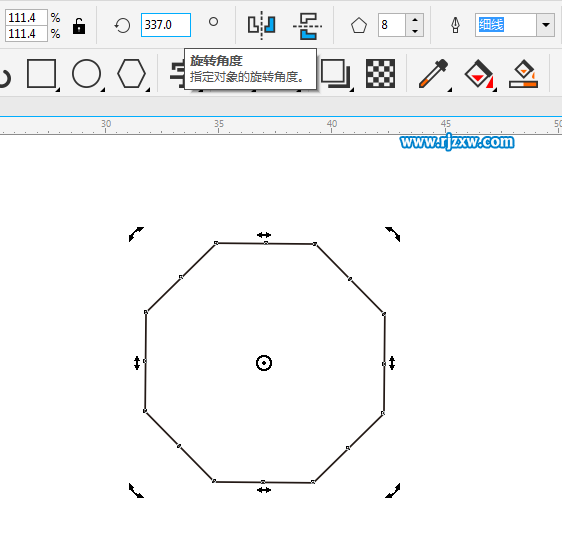The height and width of the screenshot is (554, 562).
Task: Click the octagon's center rotation marker
Action: 264,363
